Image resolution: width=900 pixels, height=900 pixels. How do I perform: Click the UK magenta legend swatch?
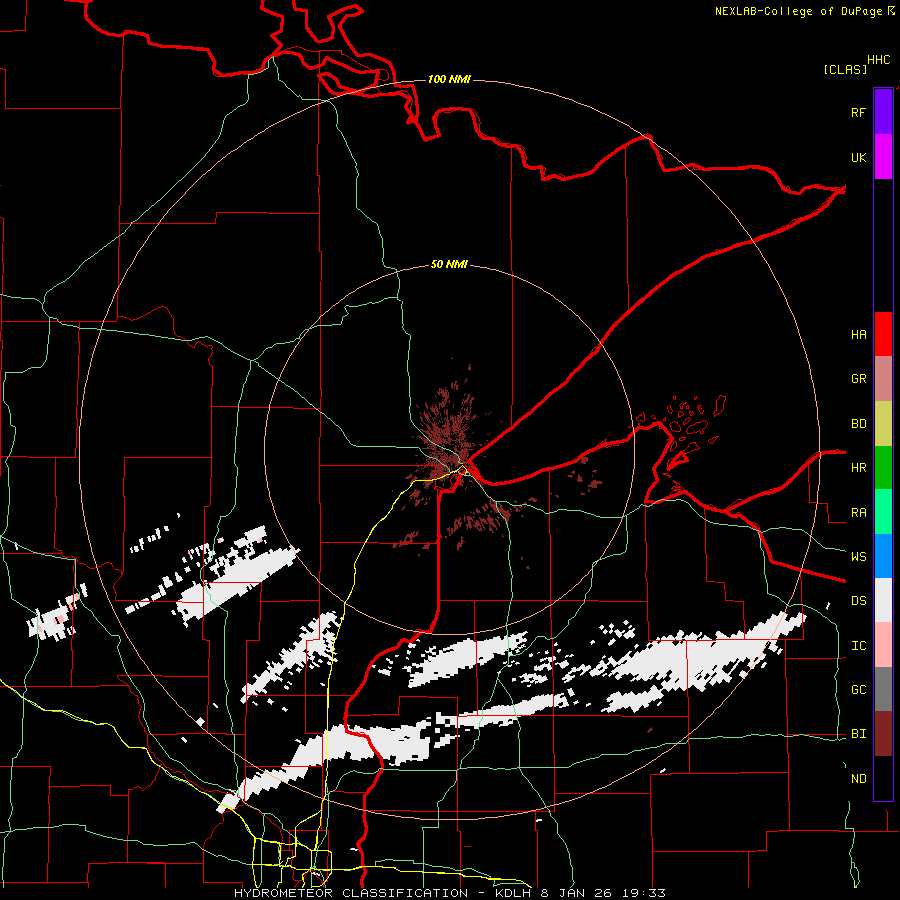[883, 157]
